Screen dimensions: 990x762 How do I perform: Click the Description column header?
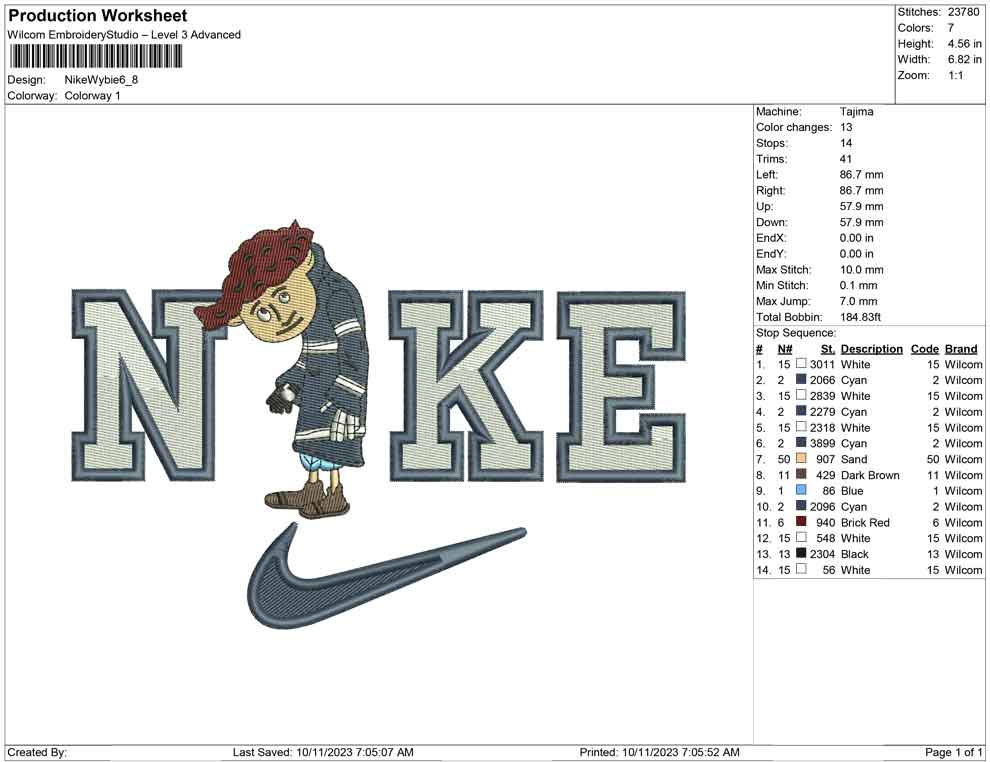tap(871, 349)
